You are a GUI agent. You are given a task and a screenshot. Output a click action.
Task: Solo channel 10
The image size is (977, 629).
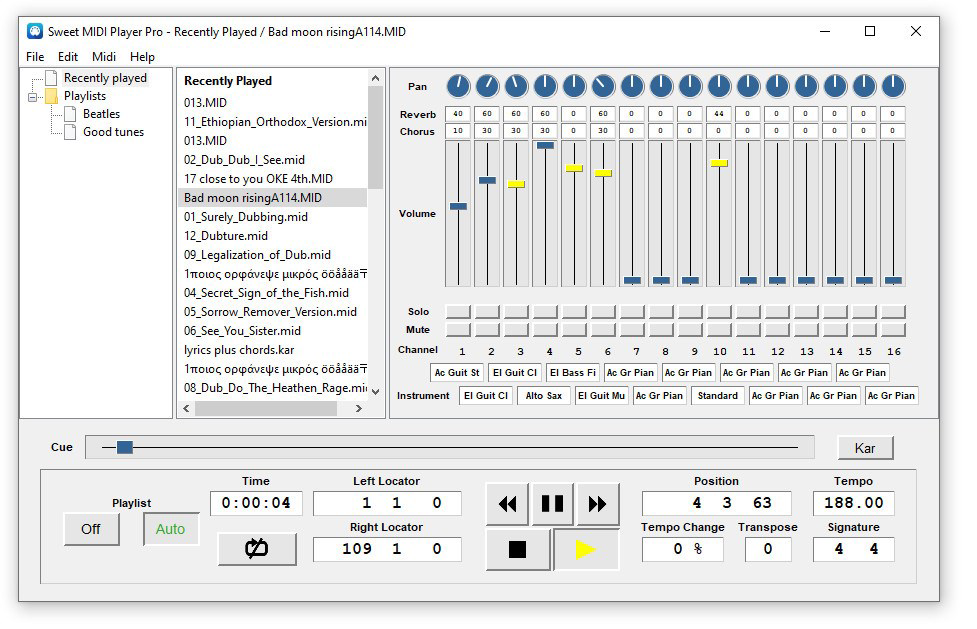[719, 311]
